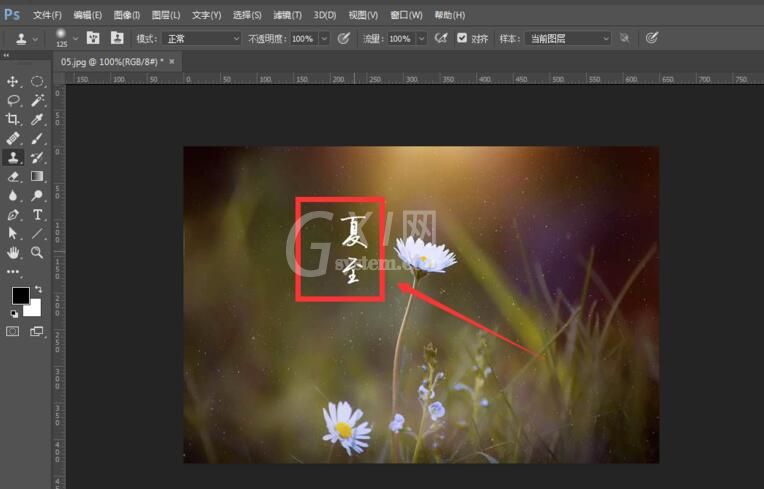Open the 文件(F) menu
The width and height of the screenshot is (764, 489).
[47, 15]
